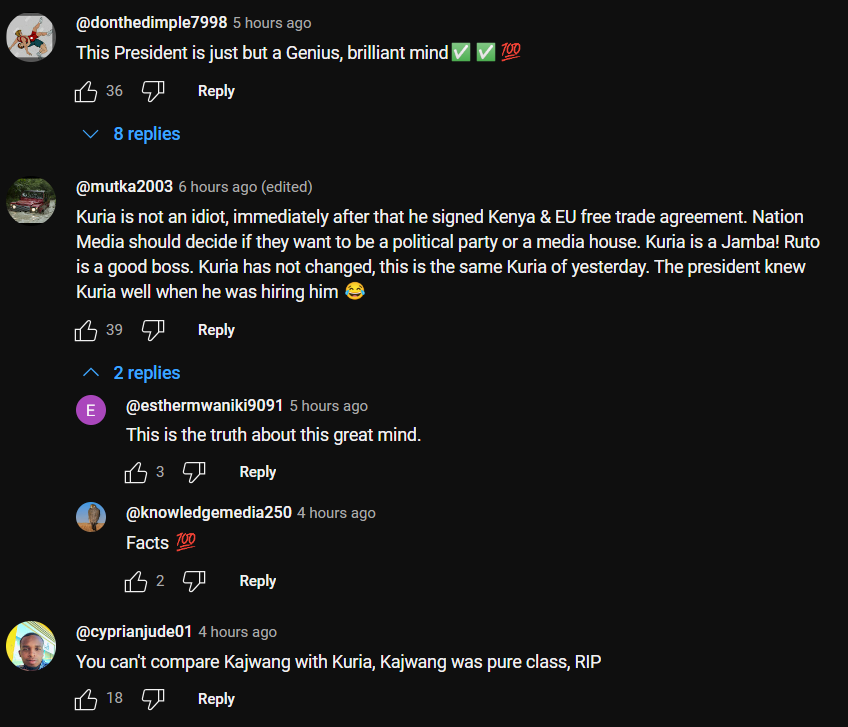Like the 'Facts' reply by @knowledgemedia250
The height and width of the screenshot is (727, 848).
(136, 581)
